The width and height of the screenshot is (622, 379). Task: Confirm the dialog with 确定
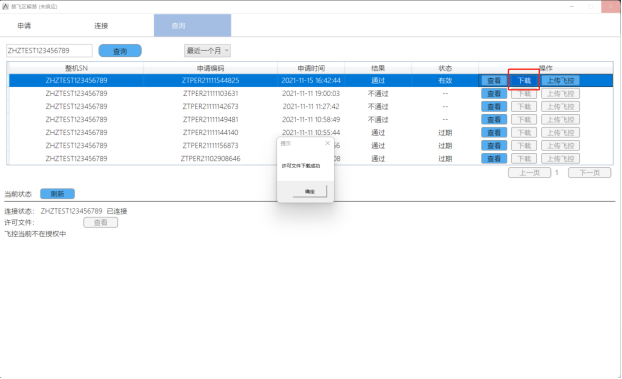click(x=310, y=191)
